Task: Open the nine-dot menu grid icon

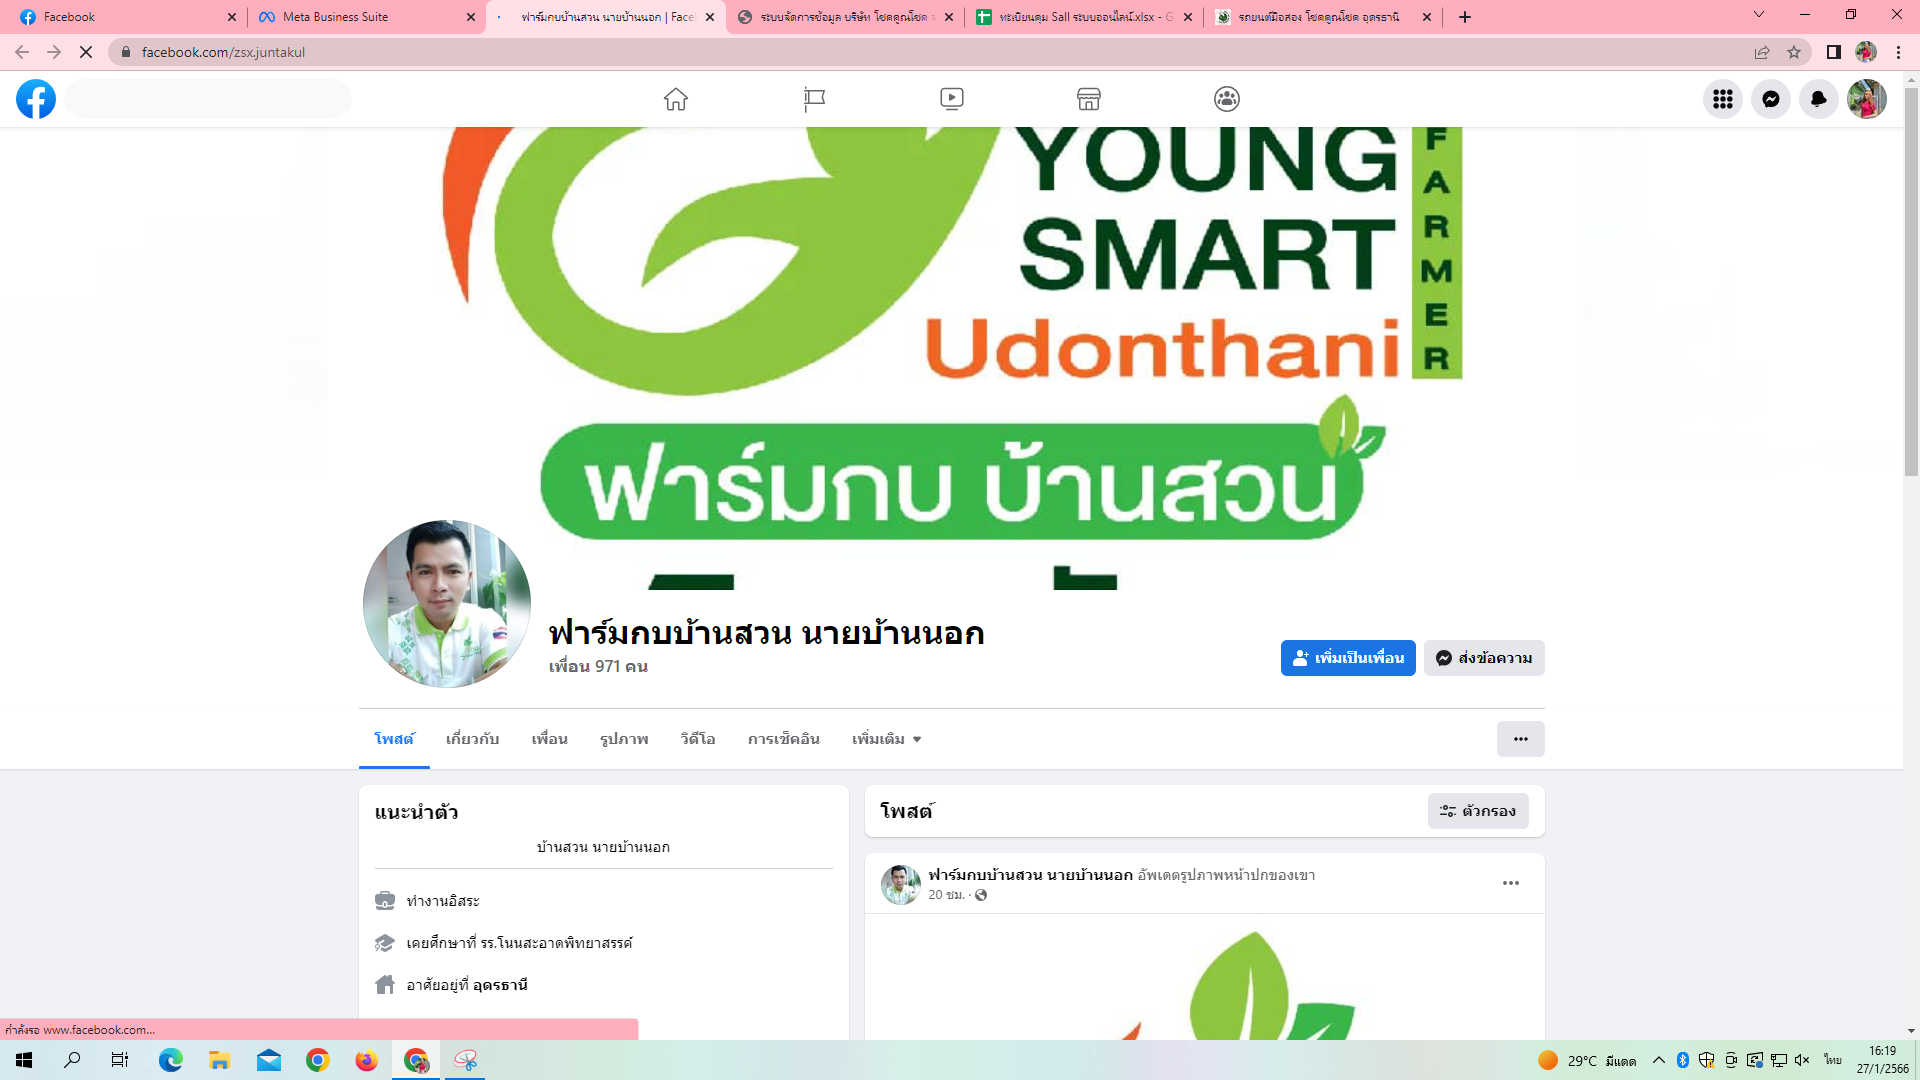Action: pos(1722,99)
